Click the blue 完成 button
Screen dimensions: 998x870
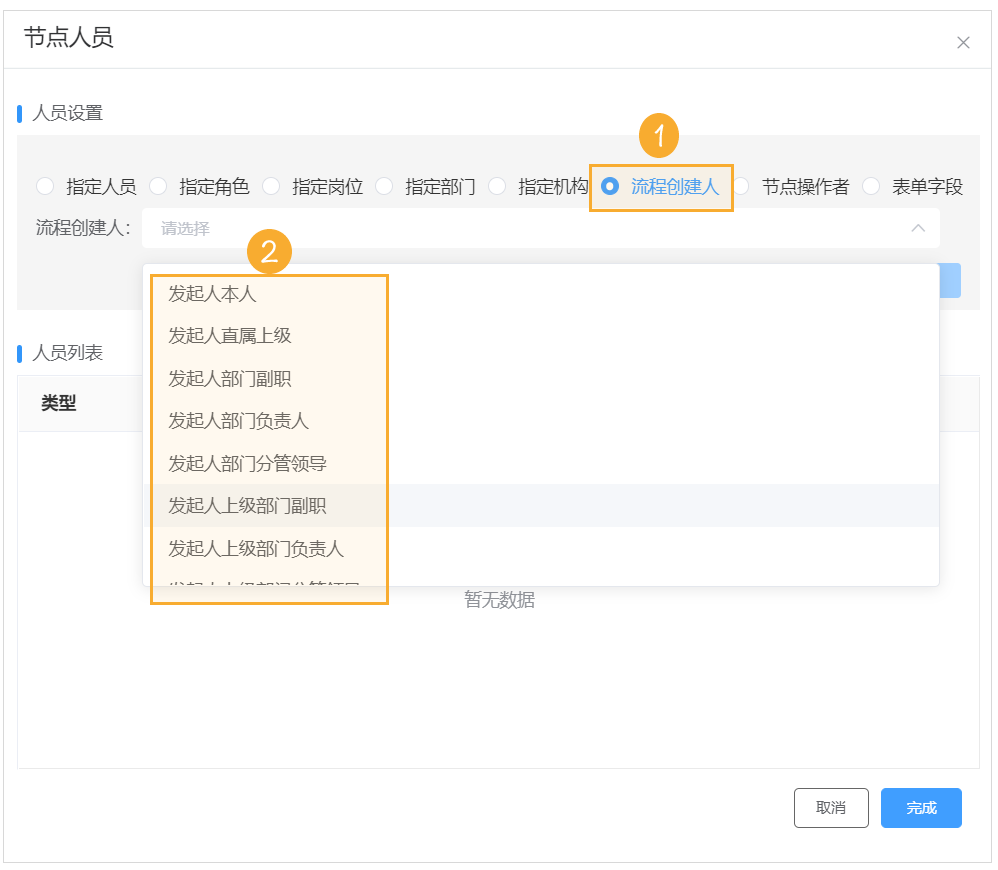tap(921, 808)
